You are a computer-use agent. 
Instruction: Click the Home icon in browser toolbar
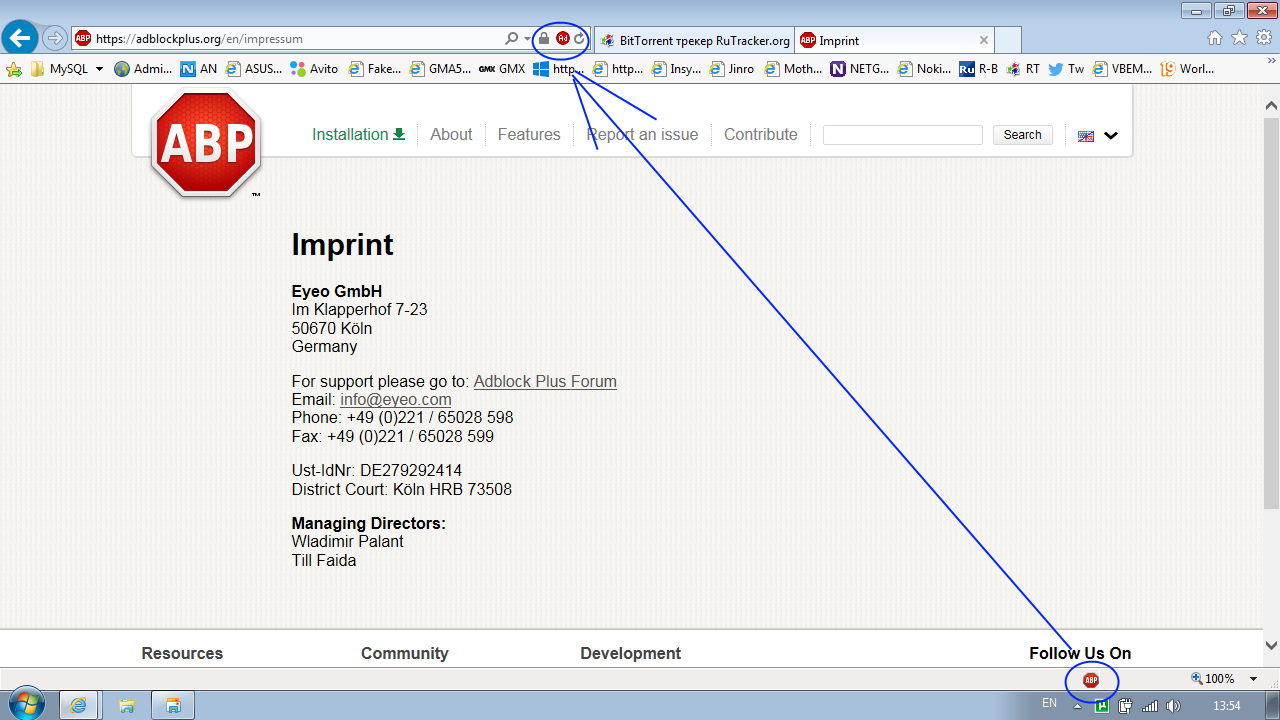click(1215, 38)
